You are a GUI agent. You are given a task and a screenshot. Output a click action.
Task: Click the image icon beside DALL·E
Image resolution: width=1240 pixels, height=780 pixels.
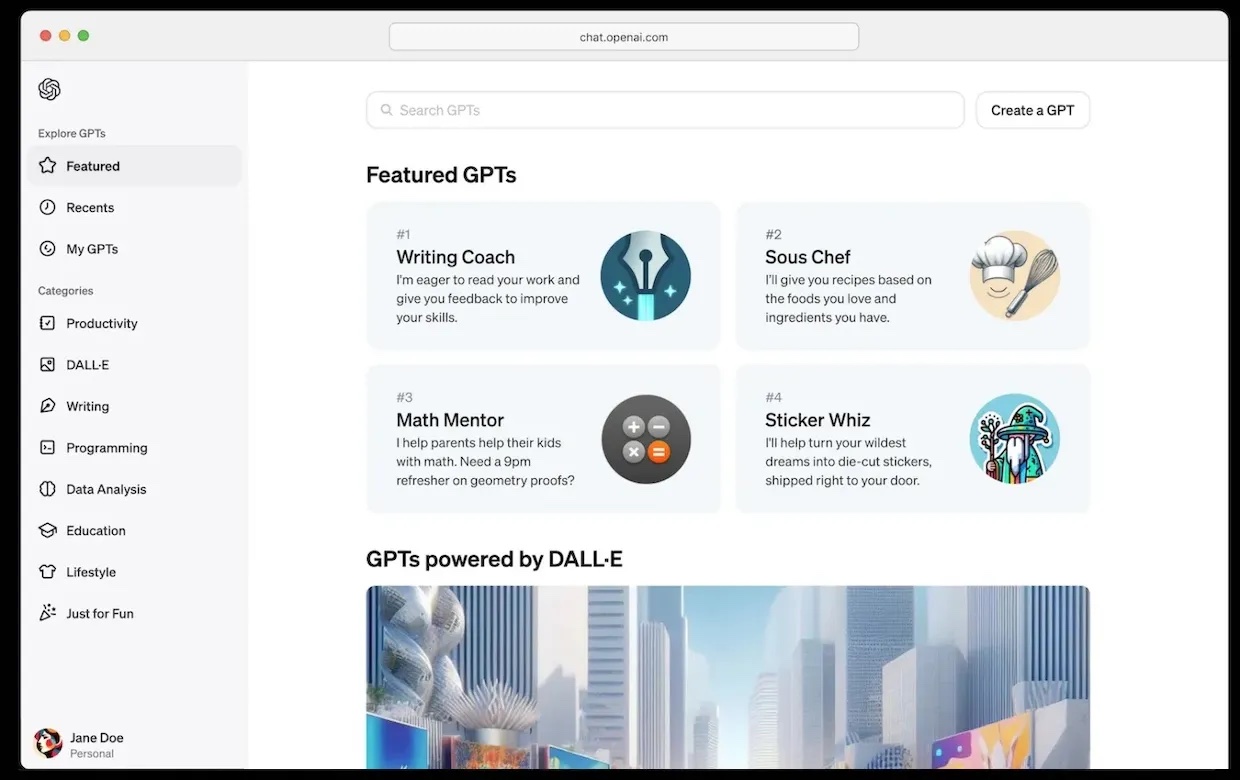click(47, 365)
